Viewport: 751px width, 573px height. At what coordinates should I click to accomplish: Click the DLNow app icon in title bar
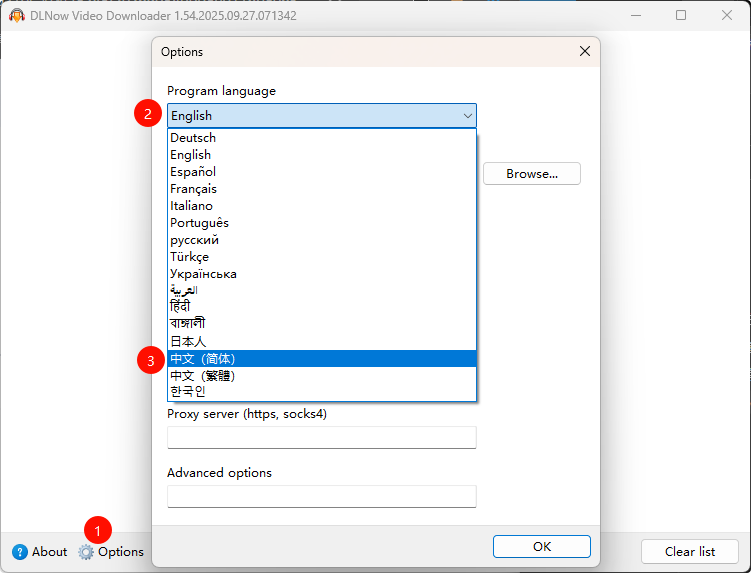point(17,16)
